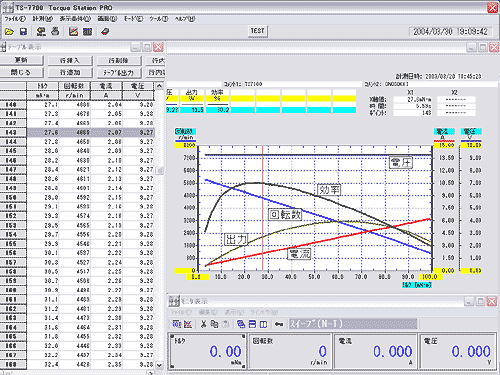Open 表示 menu in monitor window
This screenshot has height=375, width=500.
234,312
